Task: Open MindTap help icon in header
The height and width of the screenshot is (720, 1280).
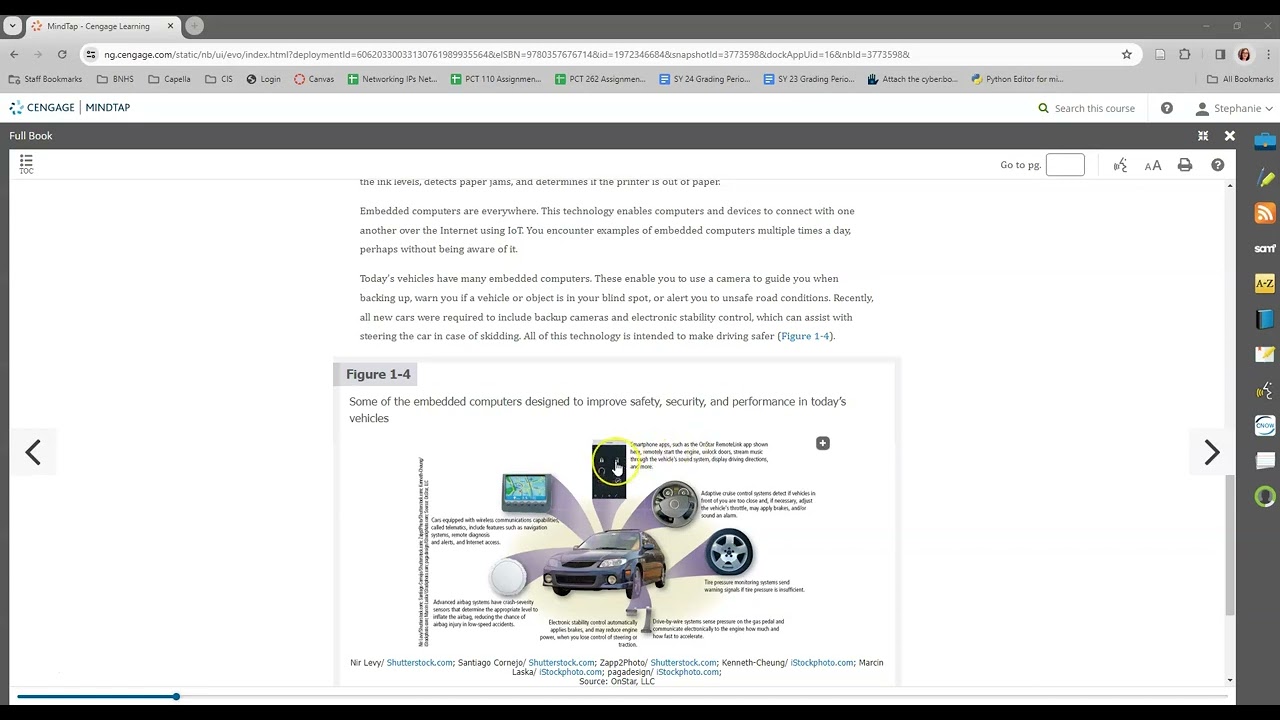Action: point(1167,108)
